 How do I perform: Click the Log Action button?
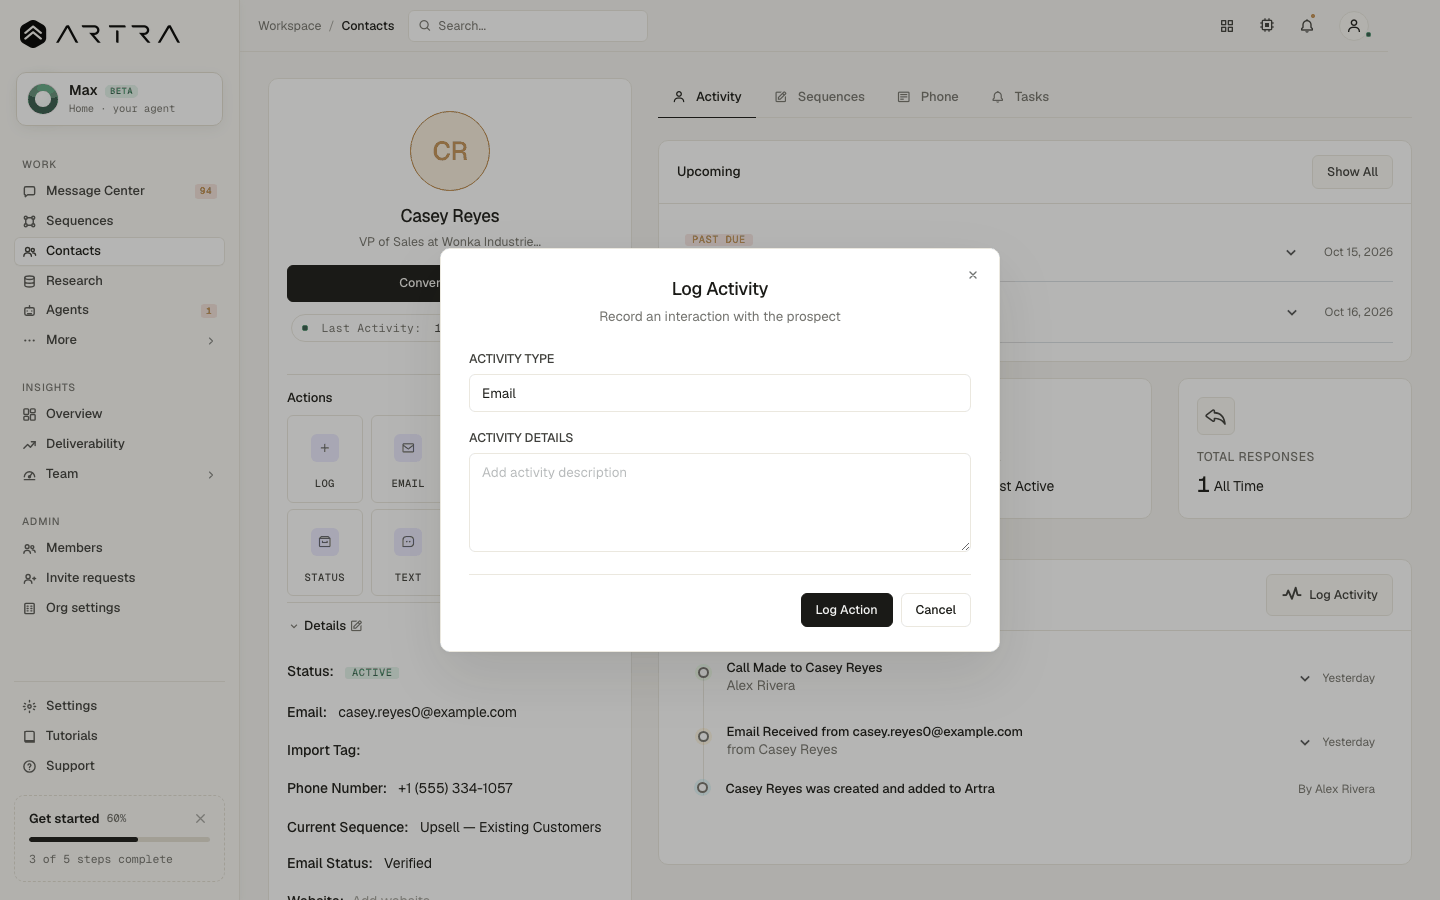tap(846, 610)
